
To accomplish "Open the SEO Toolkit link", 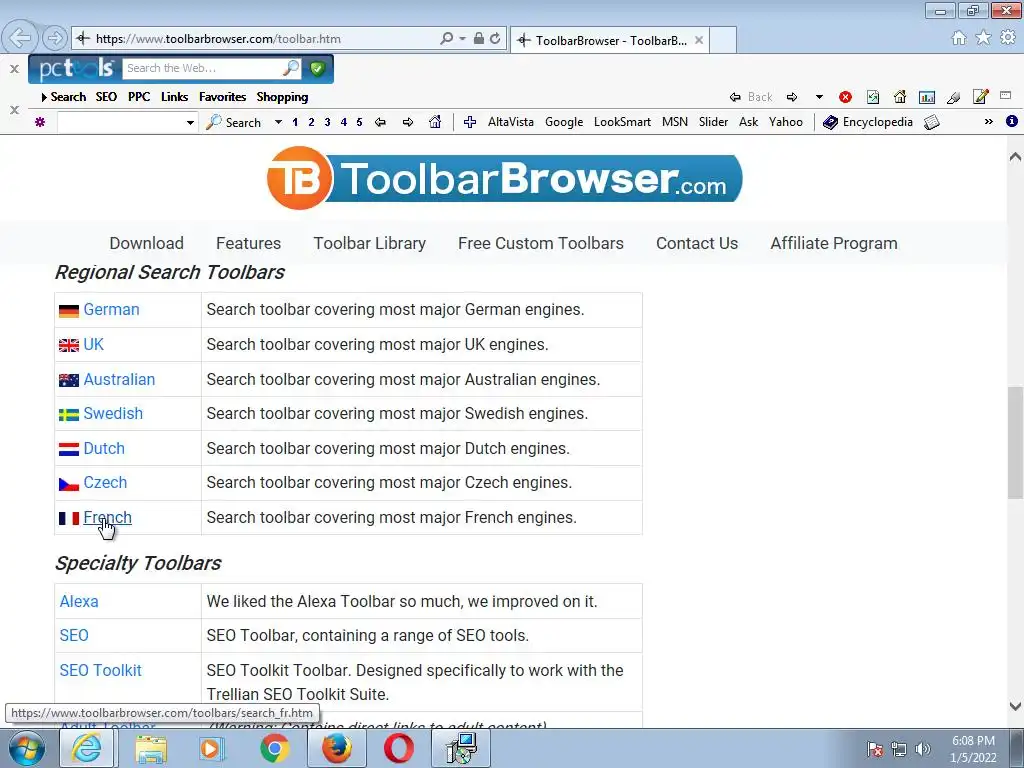I will (101, 671).
